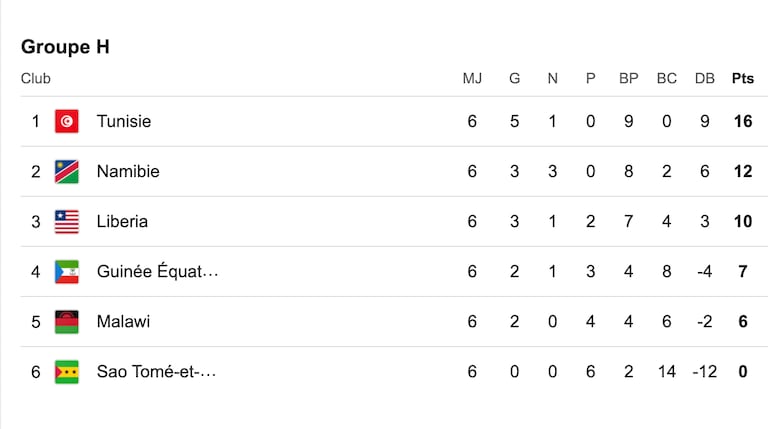Screen dimensions: 768x429
Task: Click the Guinée Équatoriale flag icon
Action: click(x=67, y=272)
